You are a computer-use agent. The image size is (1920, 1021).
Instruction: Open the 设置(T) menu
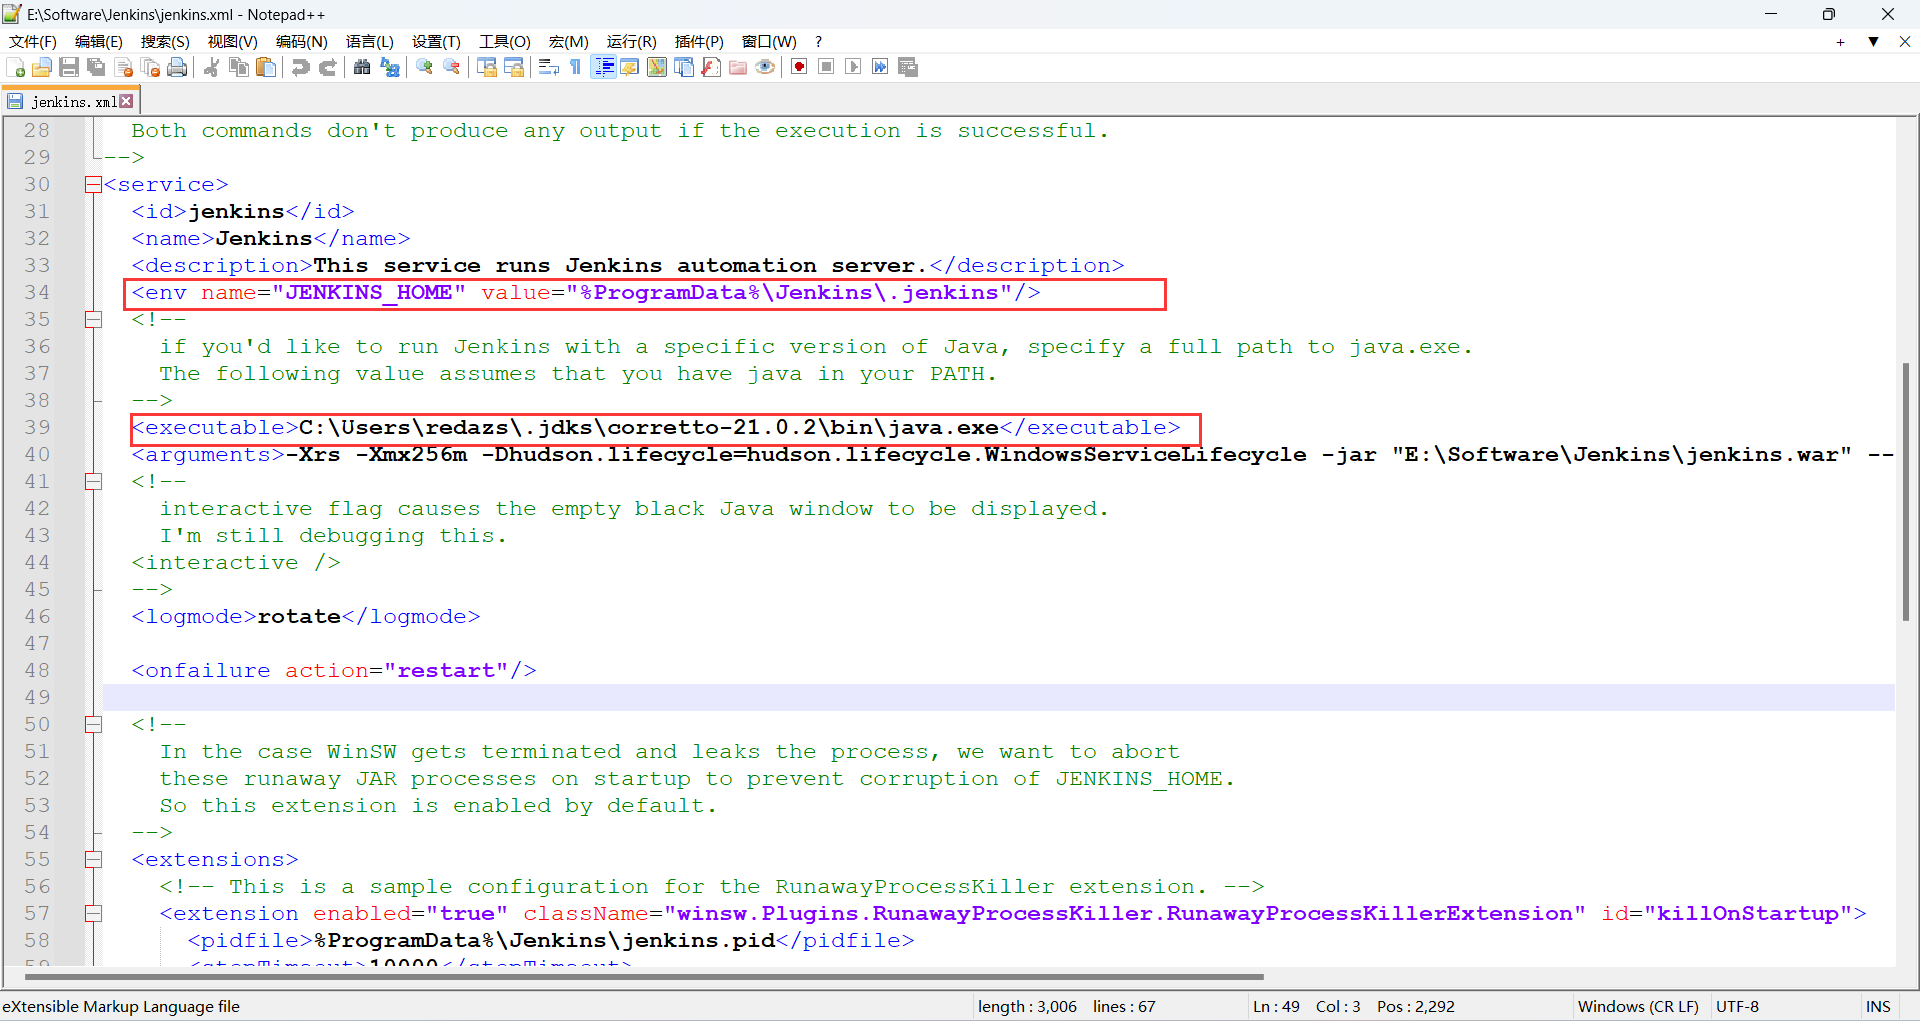click(437, 41)
